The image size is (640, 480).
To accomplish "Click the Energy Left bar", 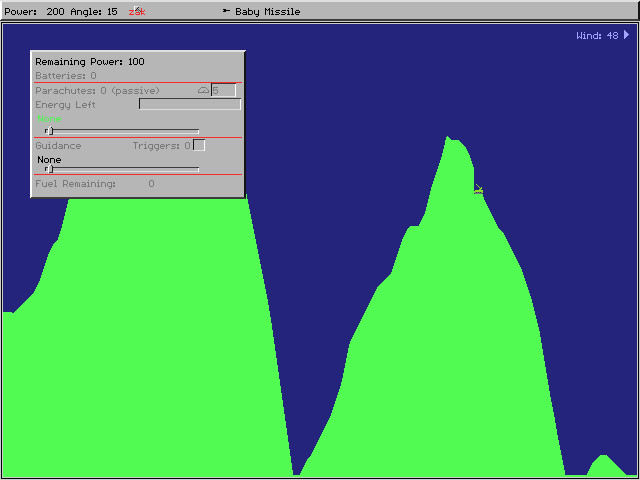I will (189, 104).
